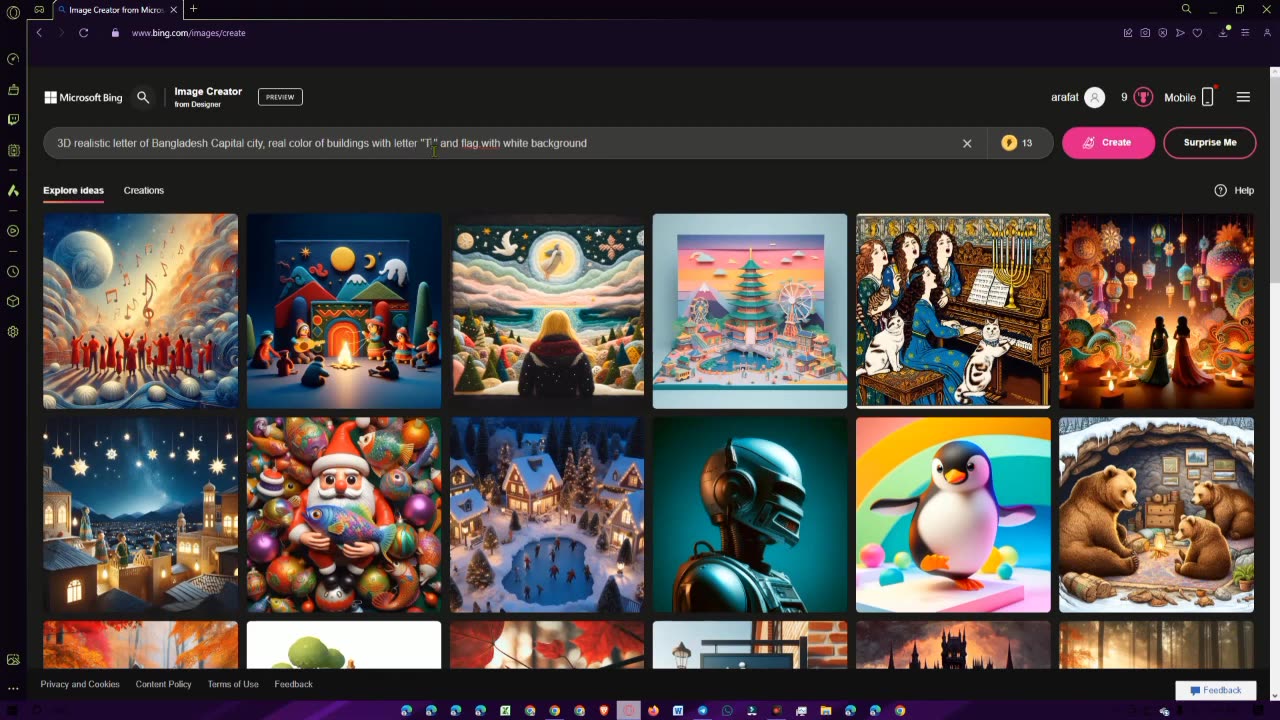Bookmark page with heart icon
Image resolution: width=1280 pixels, height=720 pixels.
point(1197,33)
